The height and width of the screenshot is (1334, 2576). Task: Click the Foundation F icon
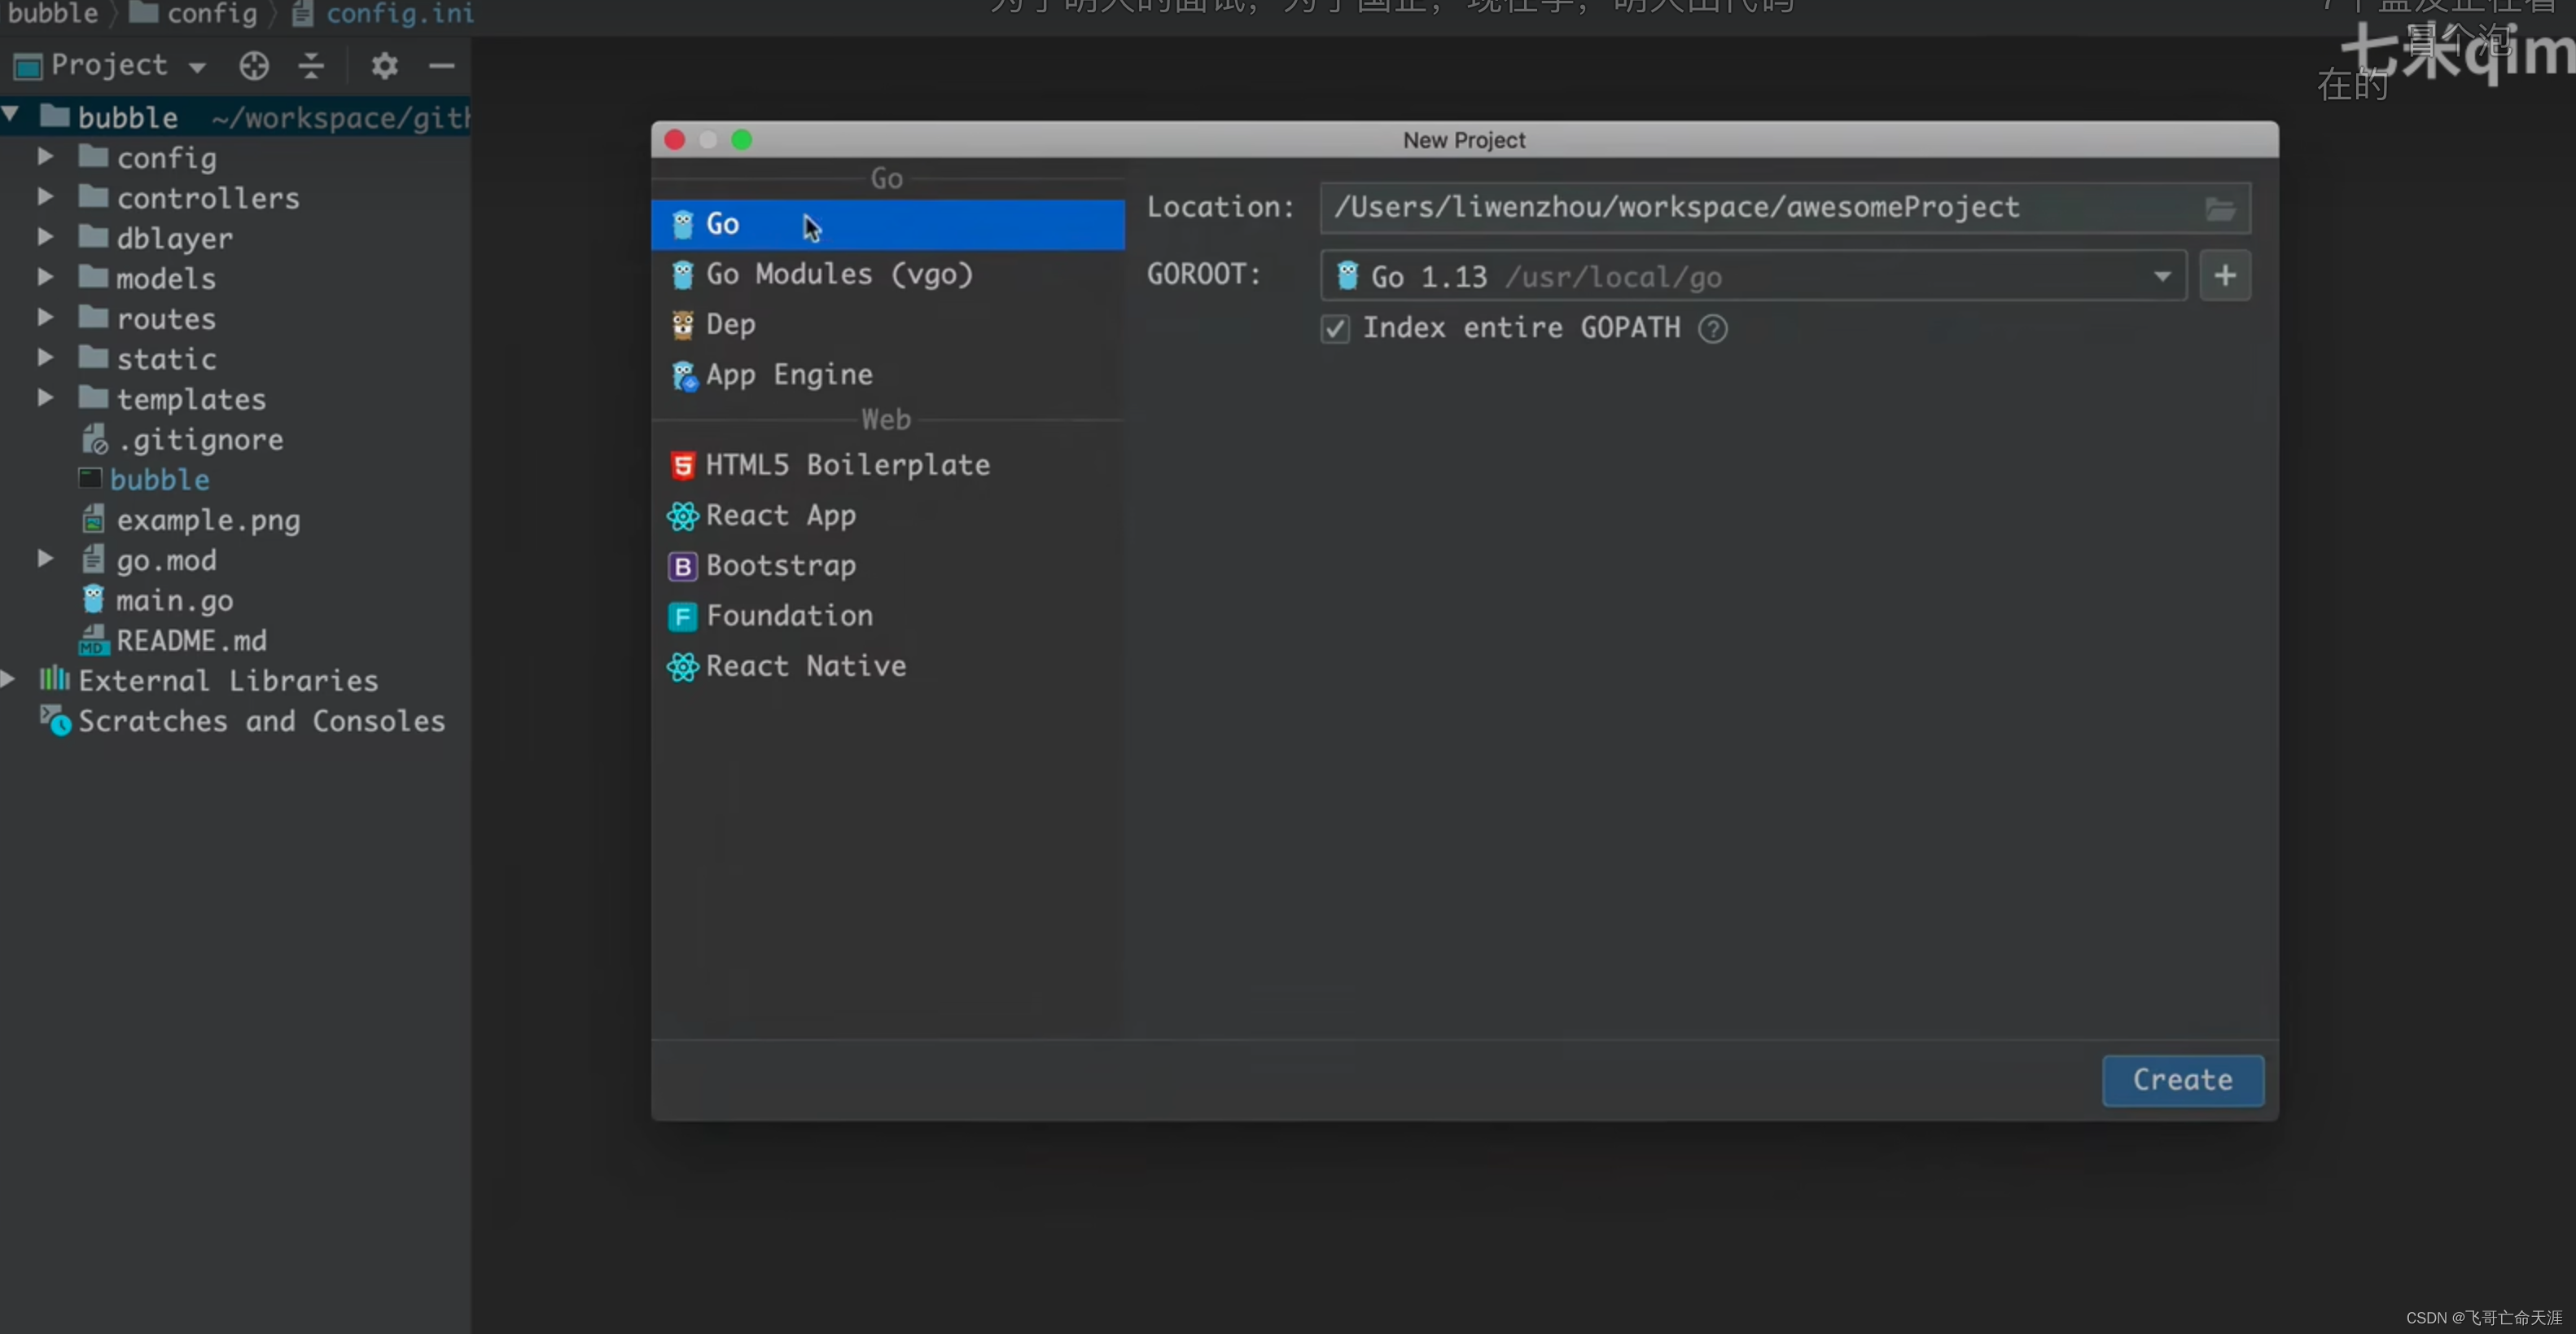tap(683, 617)
